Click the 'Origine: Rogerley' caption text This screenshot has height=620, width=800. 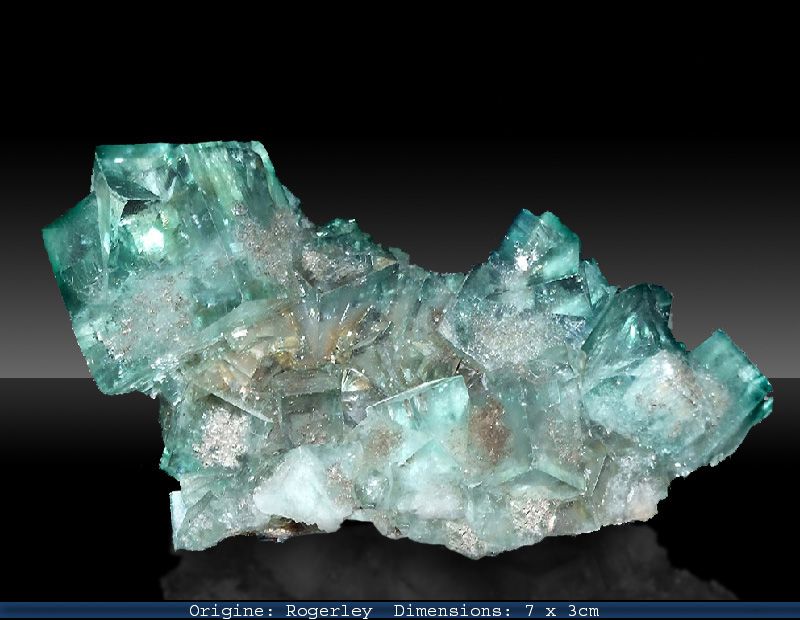pyautogui.click(x=281, y=611)
